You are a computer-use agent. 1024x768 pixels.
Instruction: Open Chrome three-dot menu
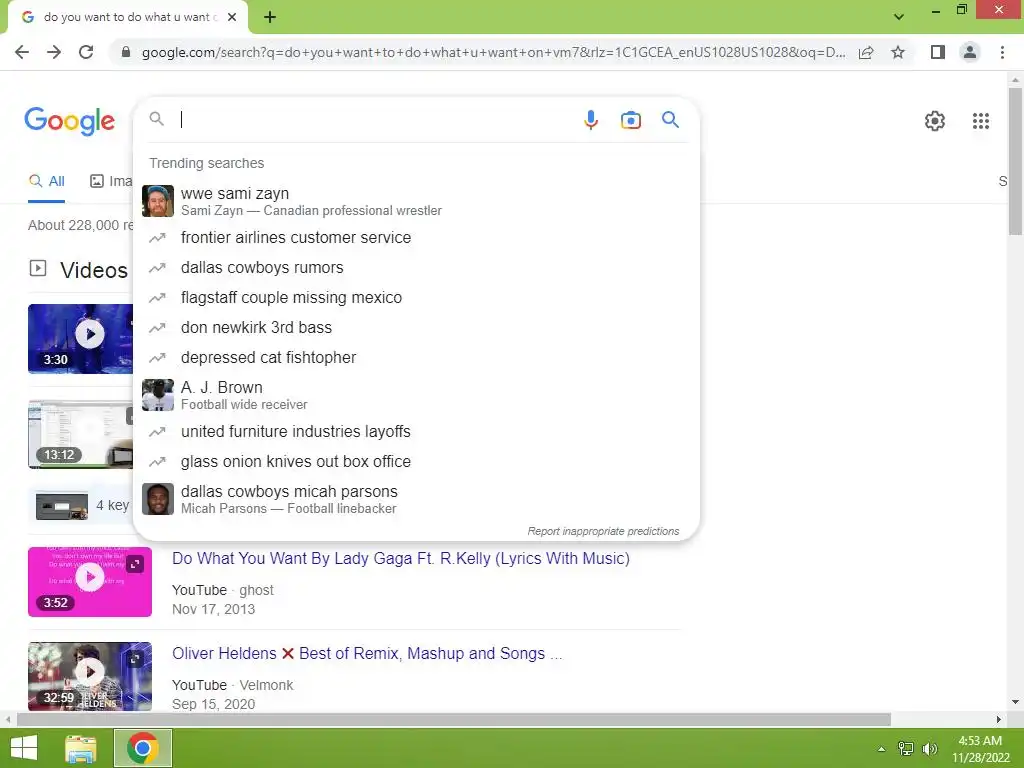tap(1002, 52)
